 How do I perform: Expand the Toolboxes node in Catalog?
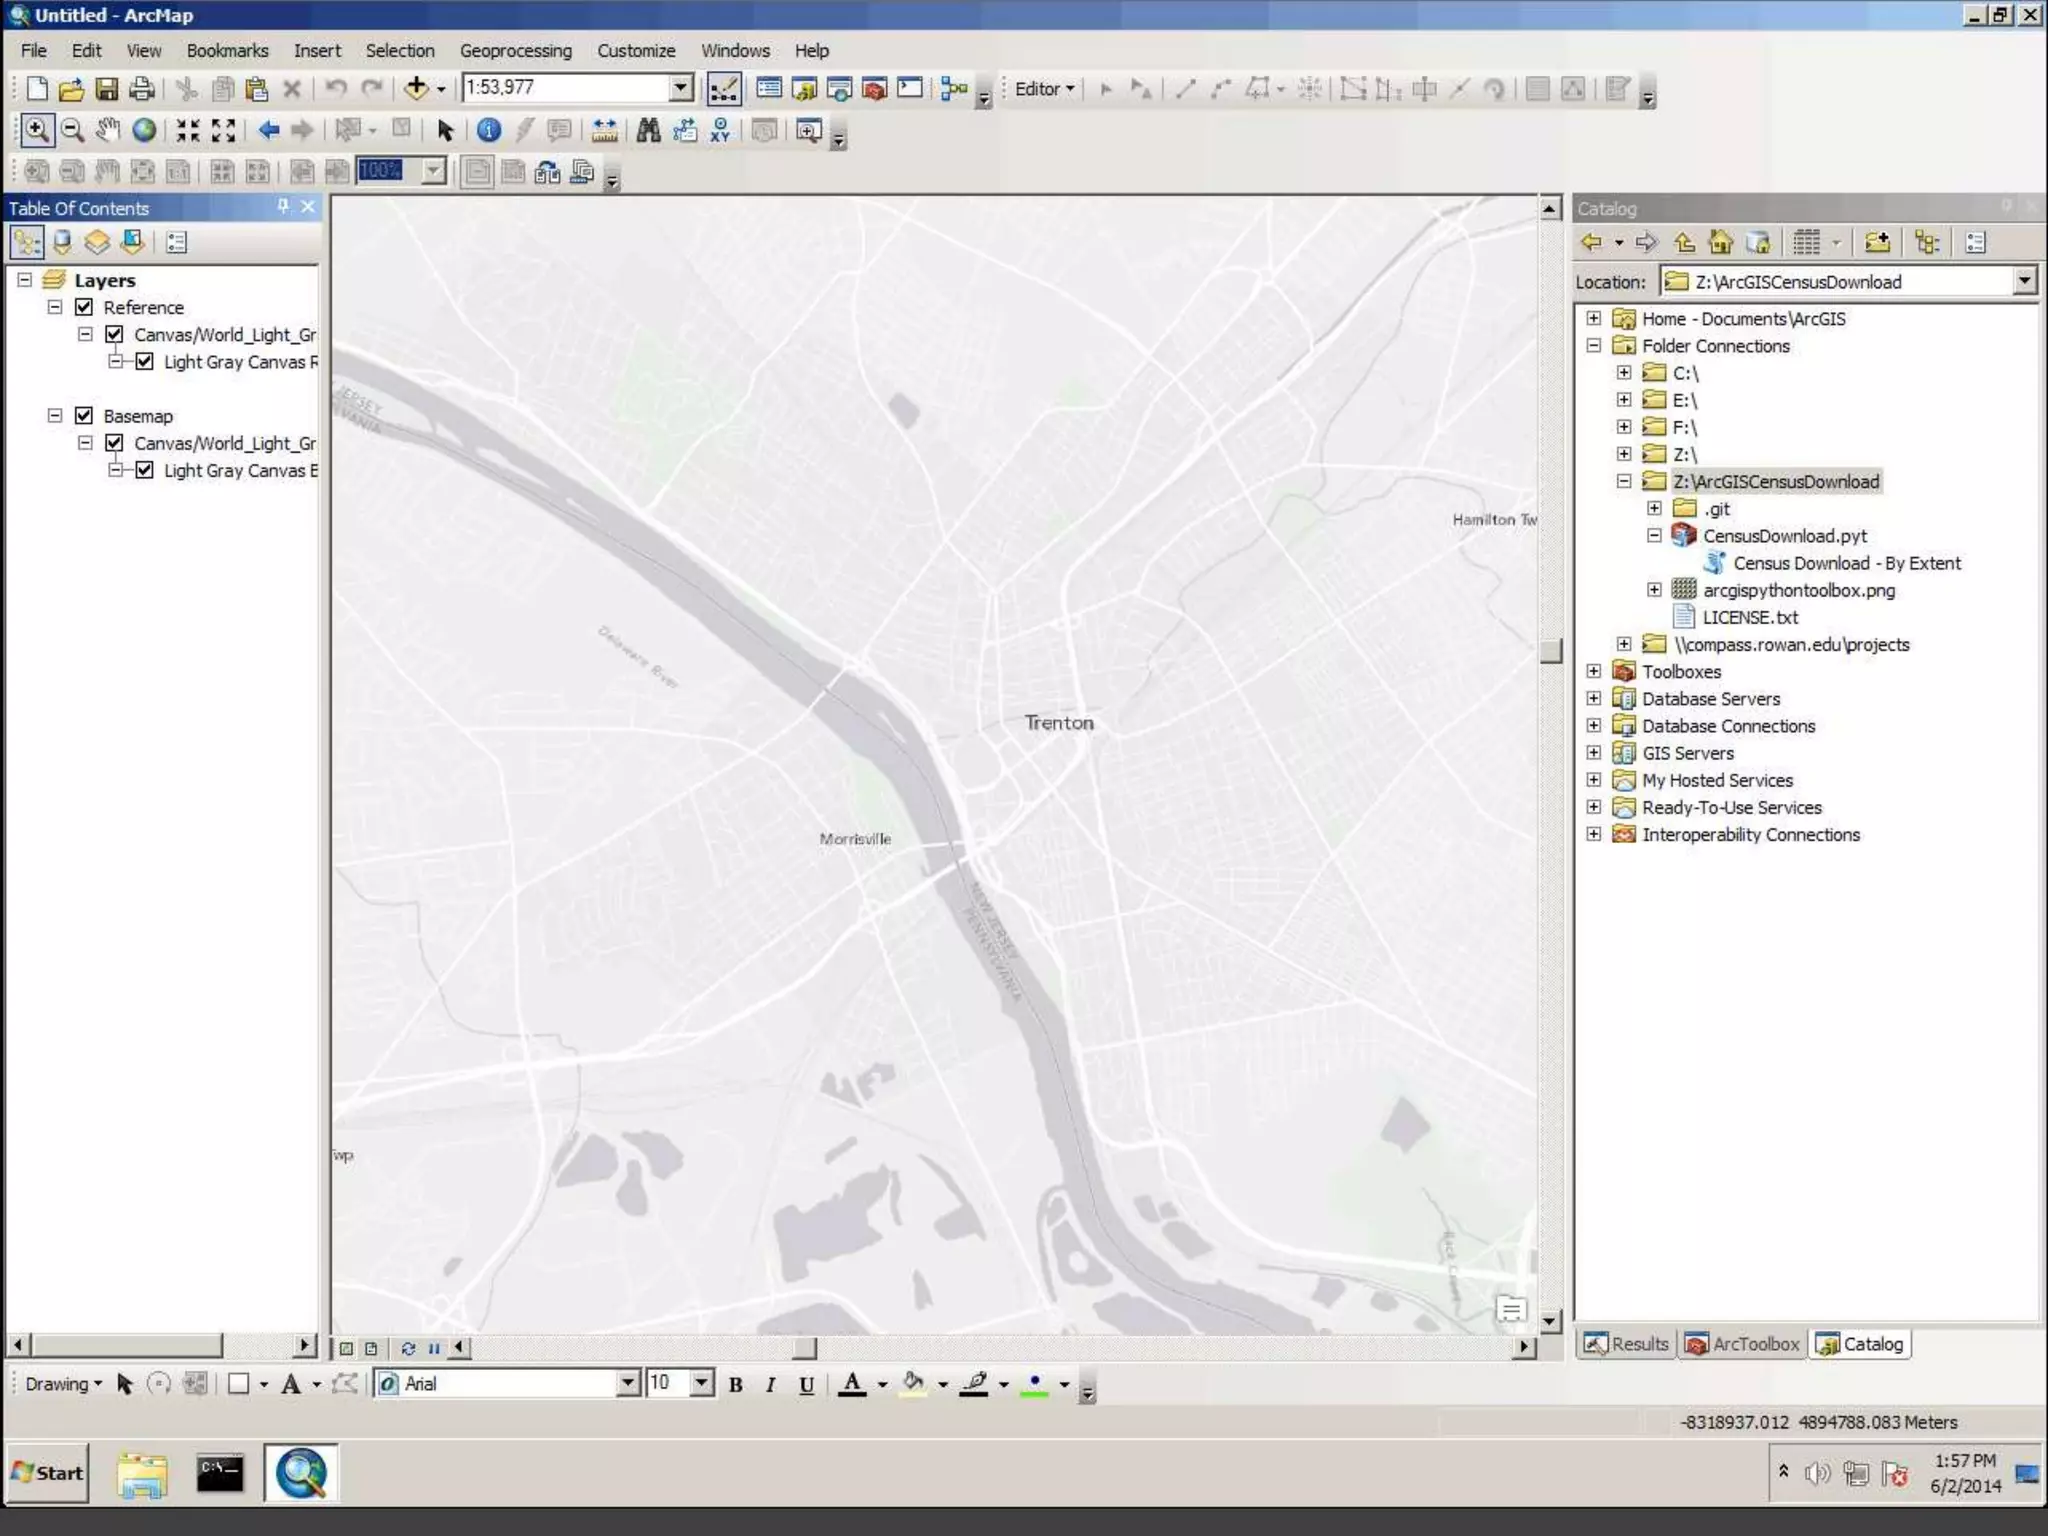(x=1594, y=671)
